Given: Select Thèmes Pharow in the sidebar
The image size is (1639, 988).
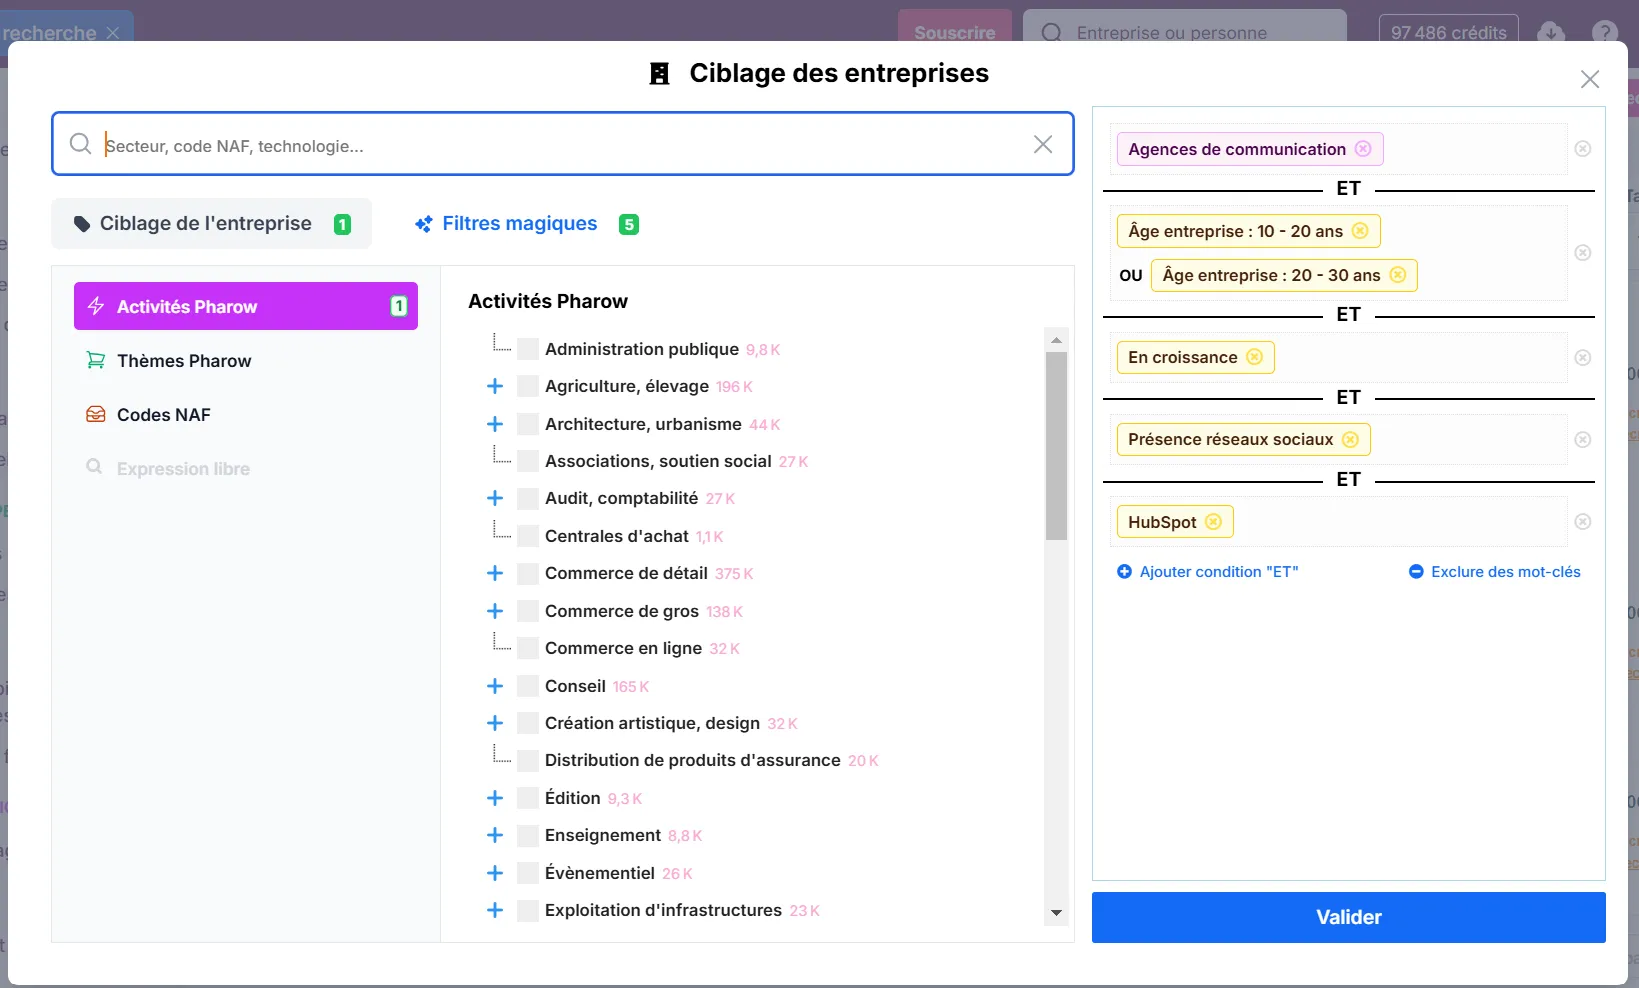Looking at the screenshot, I should [x=246, y=361].
